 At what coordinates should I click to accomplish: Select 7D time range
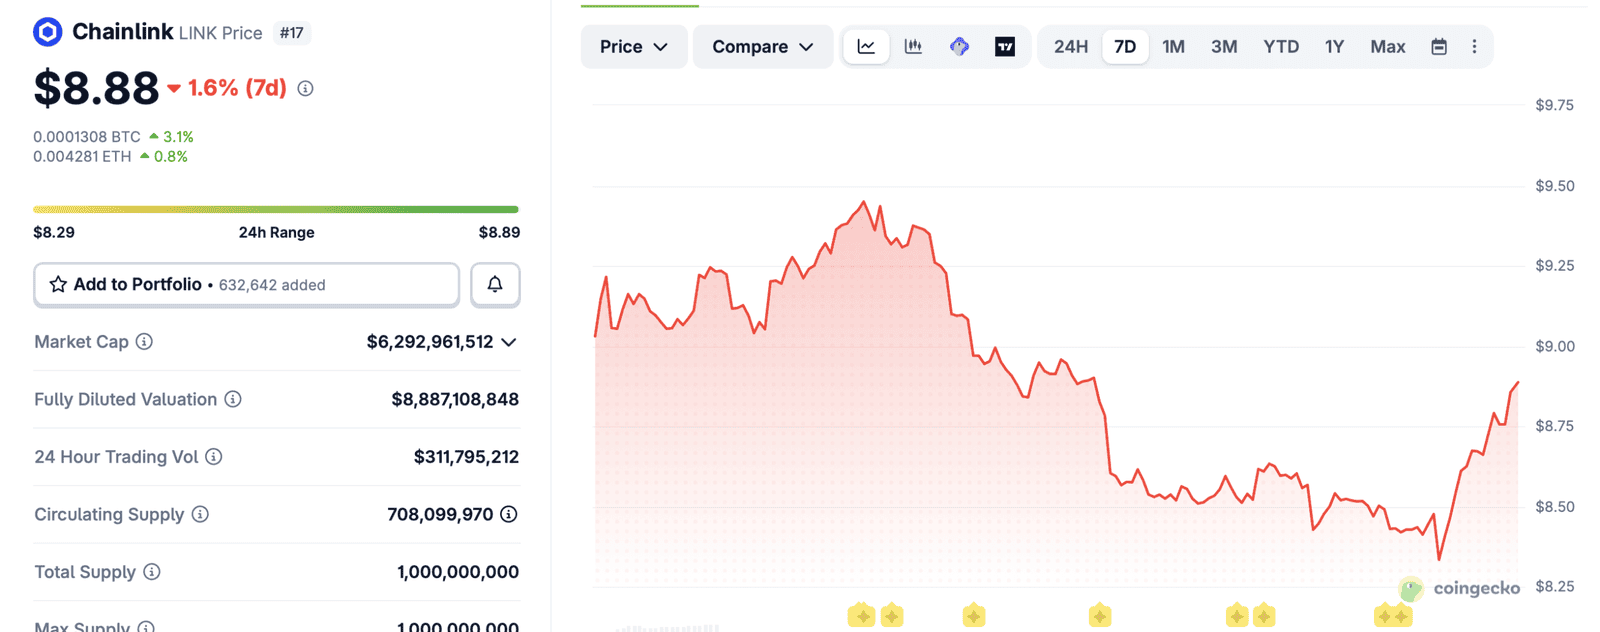[1125, 47]
